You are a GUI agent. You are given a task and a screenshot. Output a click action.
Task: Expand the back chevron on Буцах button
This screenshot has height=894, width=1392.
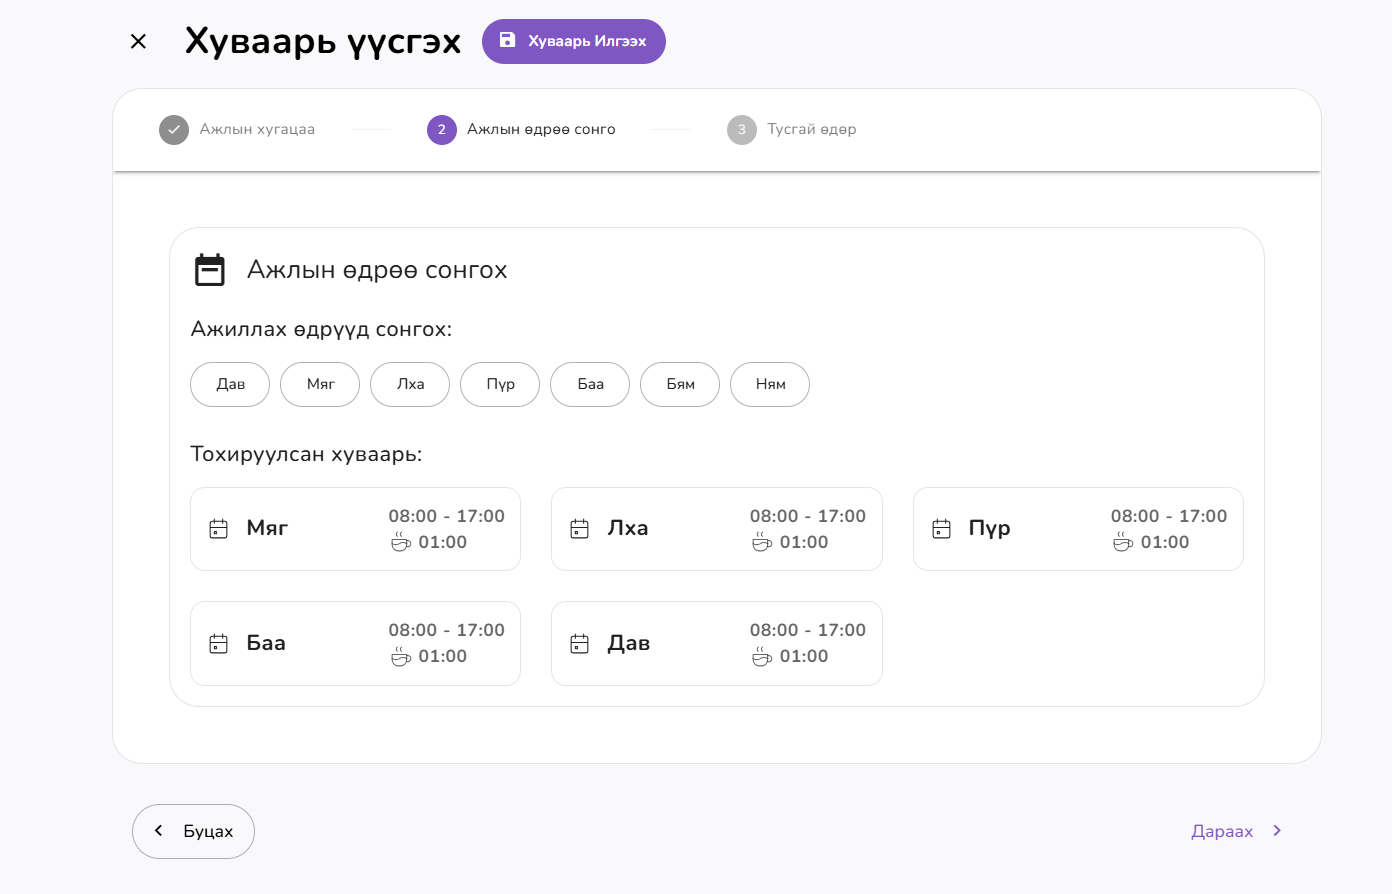click(157, 830)
